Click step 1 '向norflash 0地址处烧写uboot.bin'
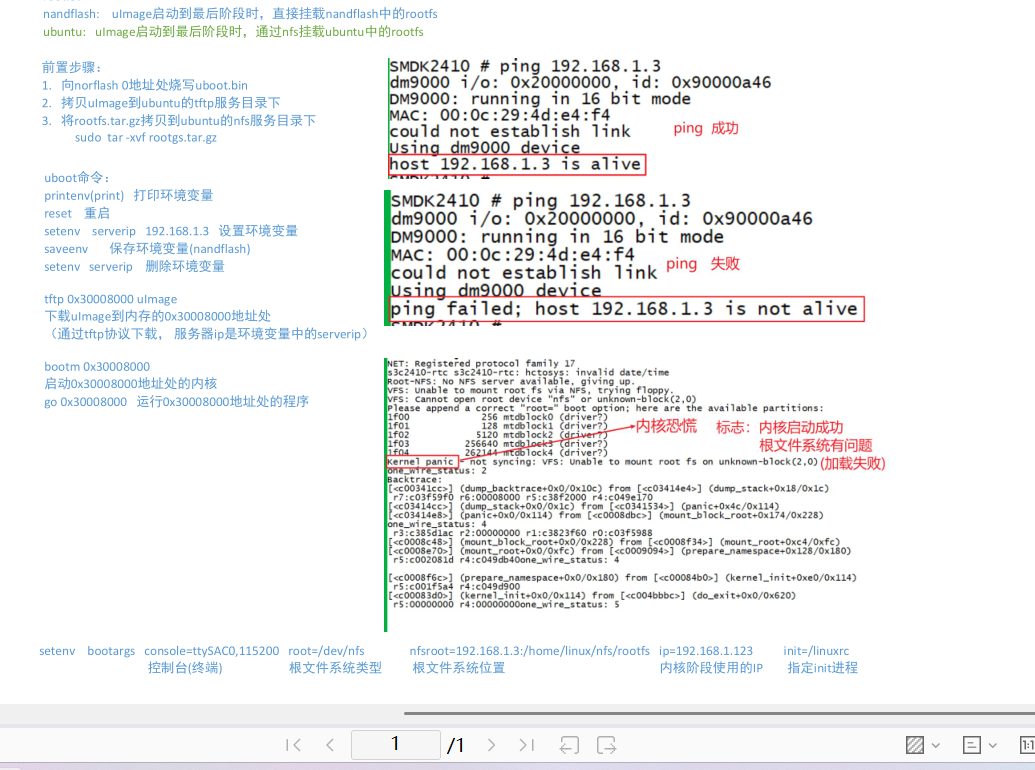The image size is (1035, 770). [154, 85]
